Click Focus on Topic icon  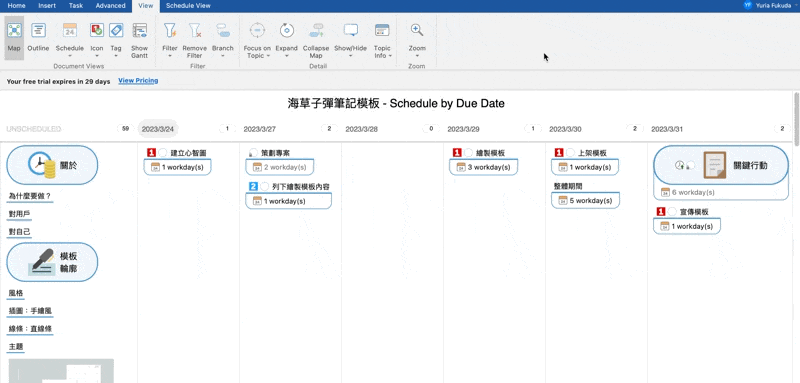click(257, 31)
